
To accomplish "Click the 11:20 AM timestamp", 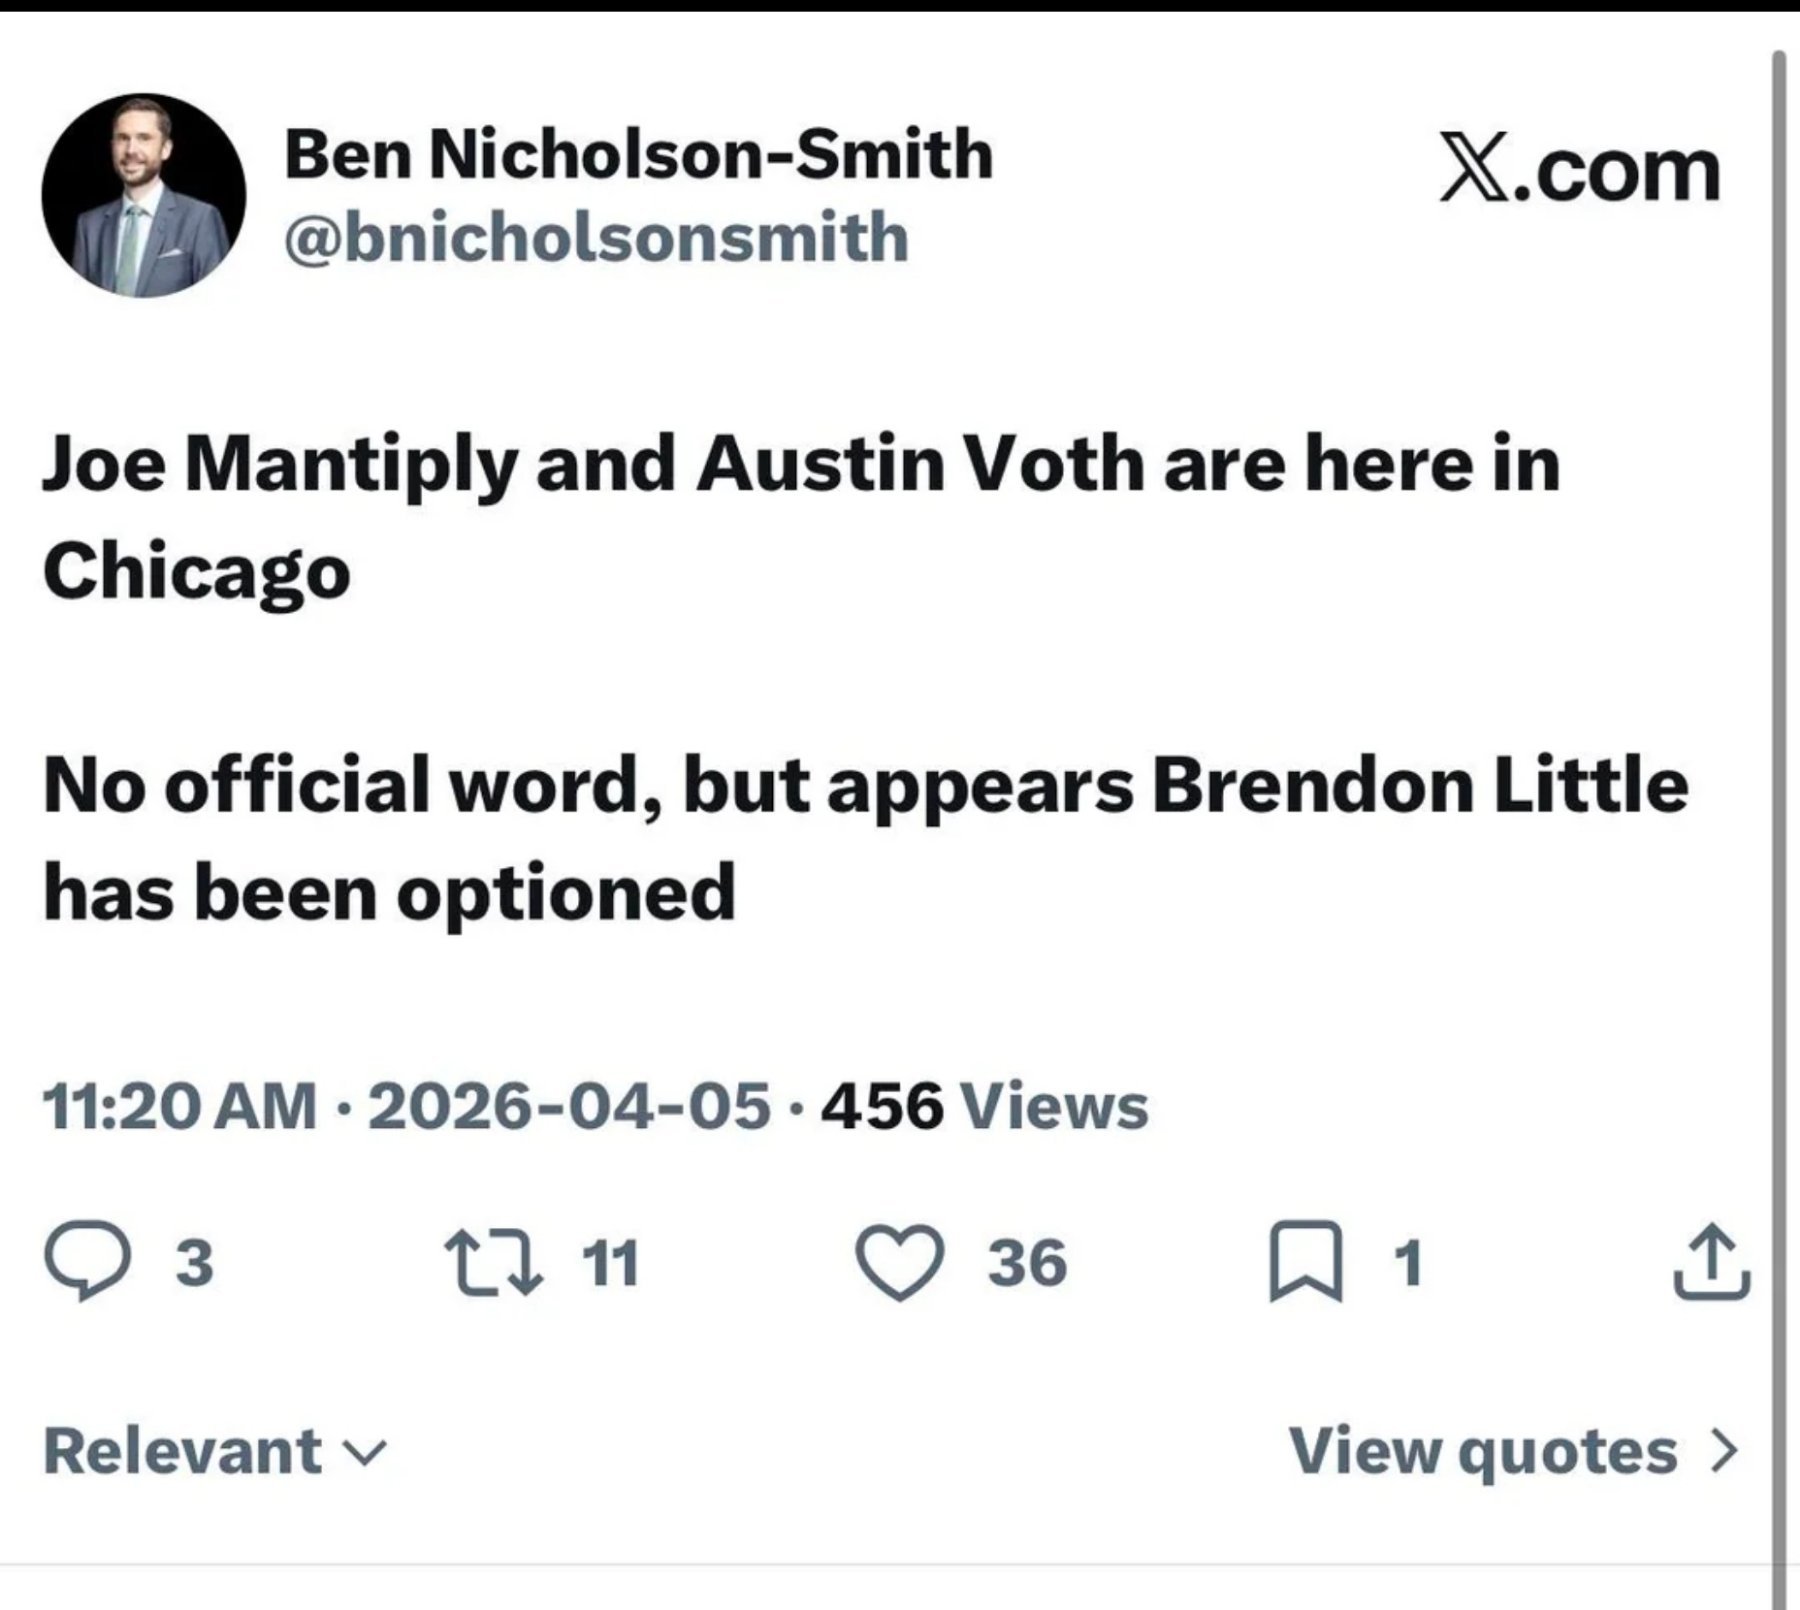I will pos(179,1106).
